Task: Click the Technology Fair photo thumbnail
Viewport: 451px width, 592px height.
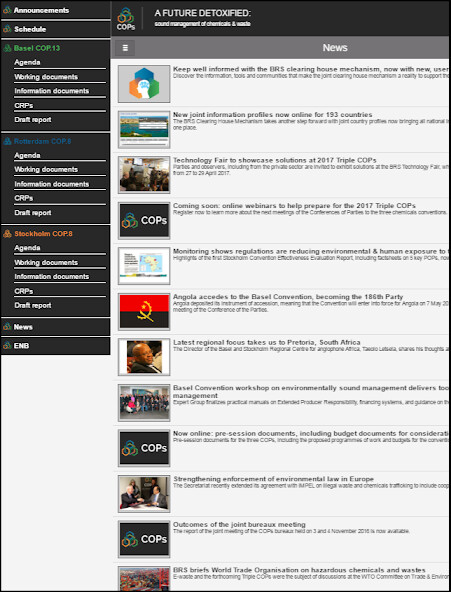Action: click(x=144, y=175)
